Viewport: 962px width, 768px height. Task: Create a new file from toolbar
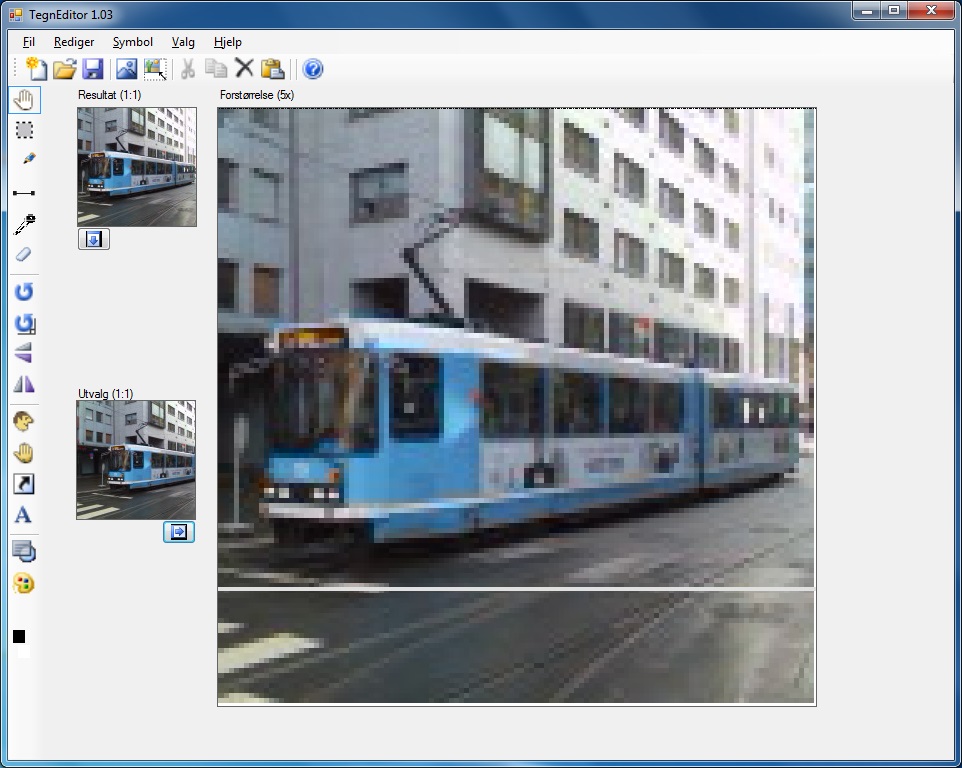36,69
